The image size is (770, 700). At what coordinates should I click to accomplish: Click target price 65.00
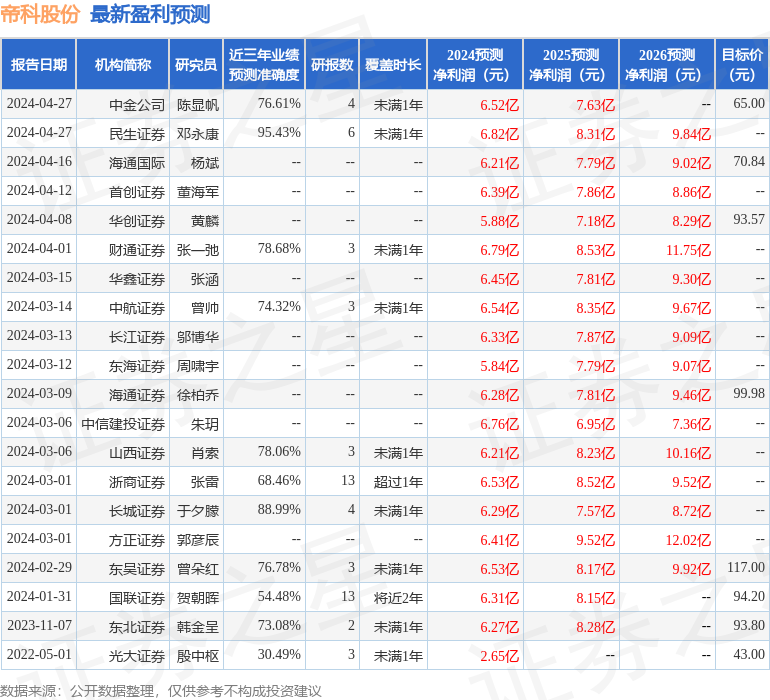tap(749, 103)
